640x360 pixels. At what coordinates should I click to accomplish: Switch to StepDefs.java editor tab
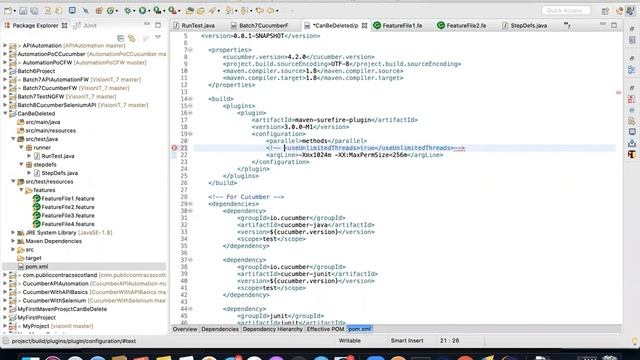[525, 26]
